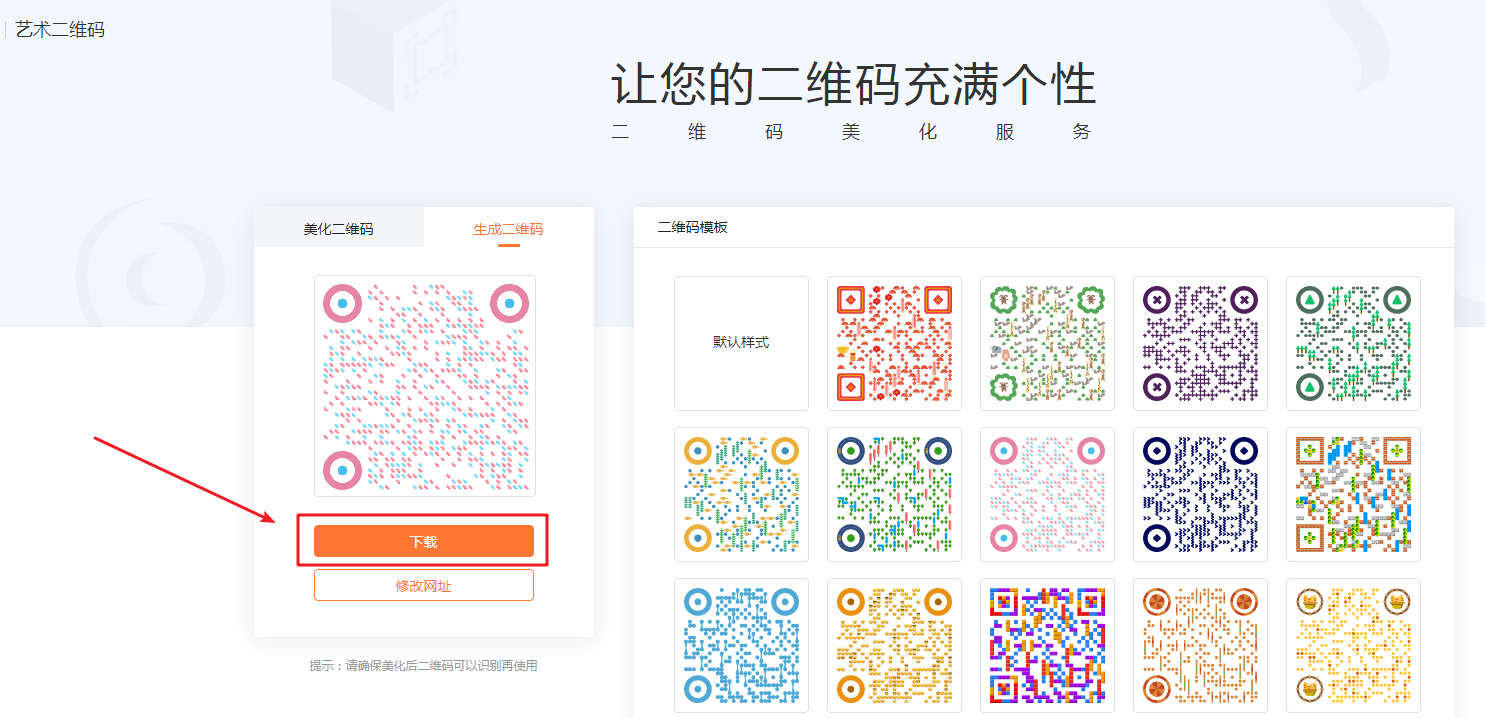
Task: Select the multicolor pixel block QR template
Action: tap(1047, 645)
